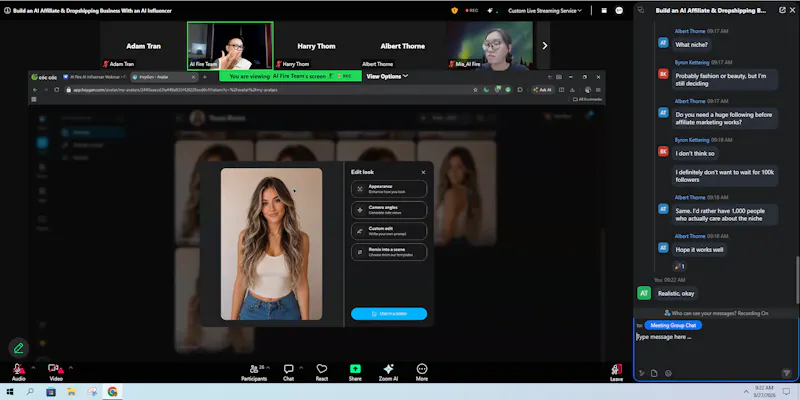Screen dimensions: 800x400
Task: Open meeting info icon in title bar
Action: tap(7, 10)
